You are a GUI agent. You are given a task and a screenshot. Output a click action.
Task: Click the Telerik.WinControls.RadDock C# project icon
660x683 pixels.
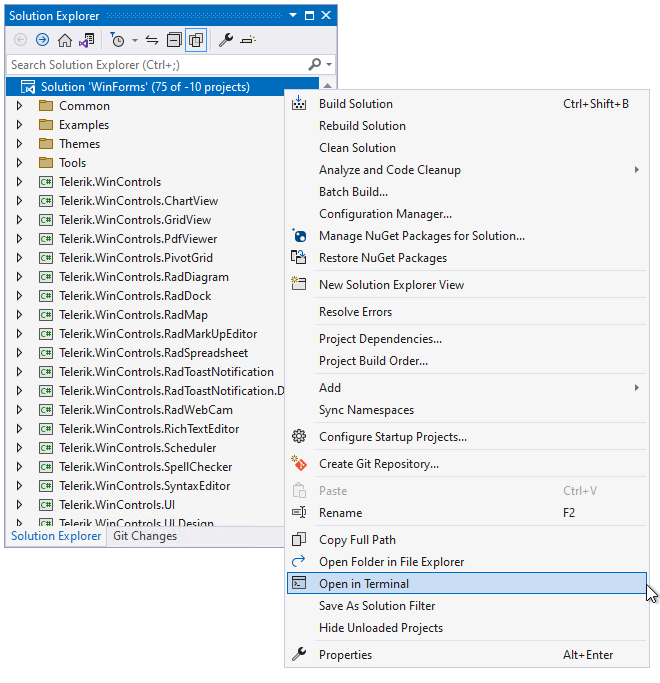point(46,296)
